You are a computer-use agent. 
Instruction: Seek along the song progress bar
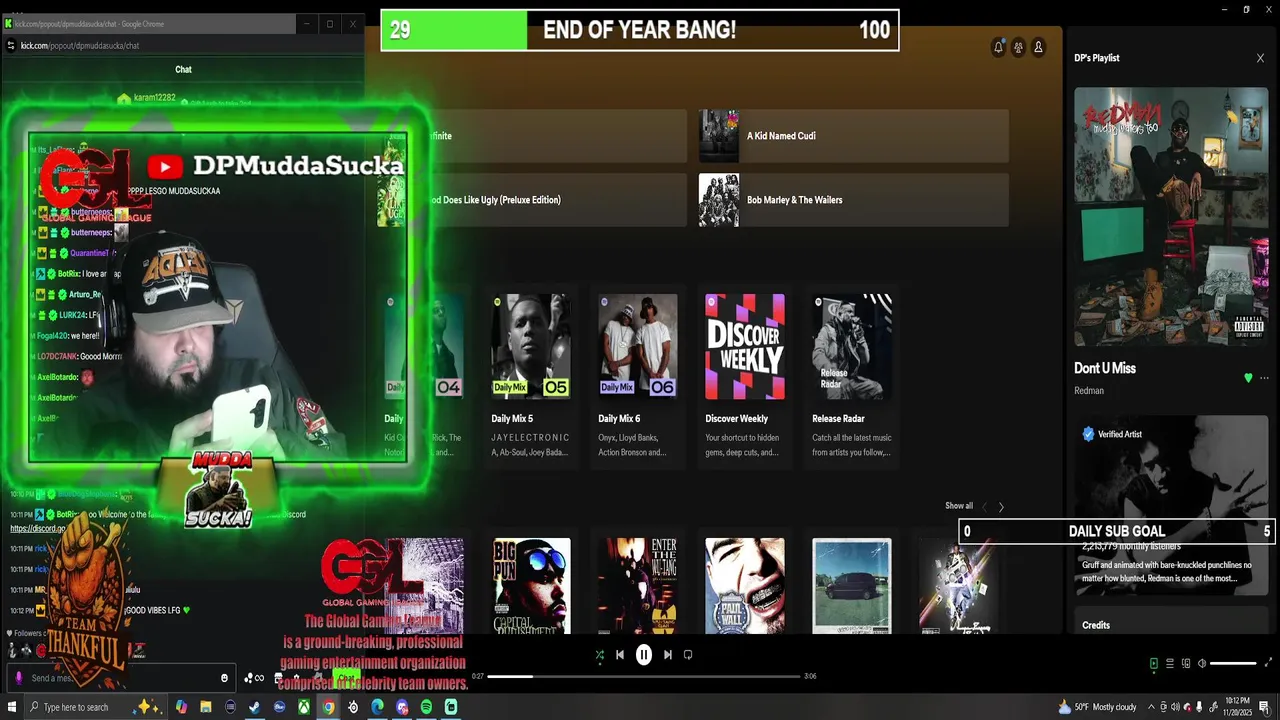point(644,676)
